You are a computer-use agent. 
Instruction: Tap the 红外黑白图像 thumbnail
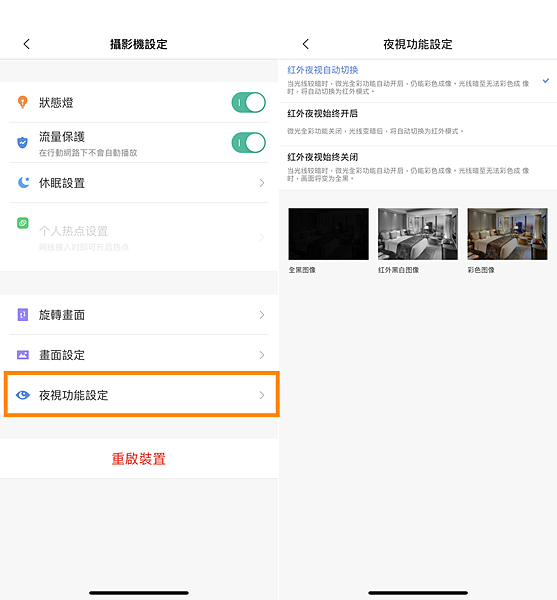pyautogui.click(x=418, y=234)
